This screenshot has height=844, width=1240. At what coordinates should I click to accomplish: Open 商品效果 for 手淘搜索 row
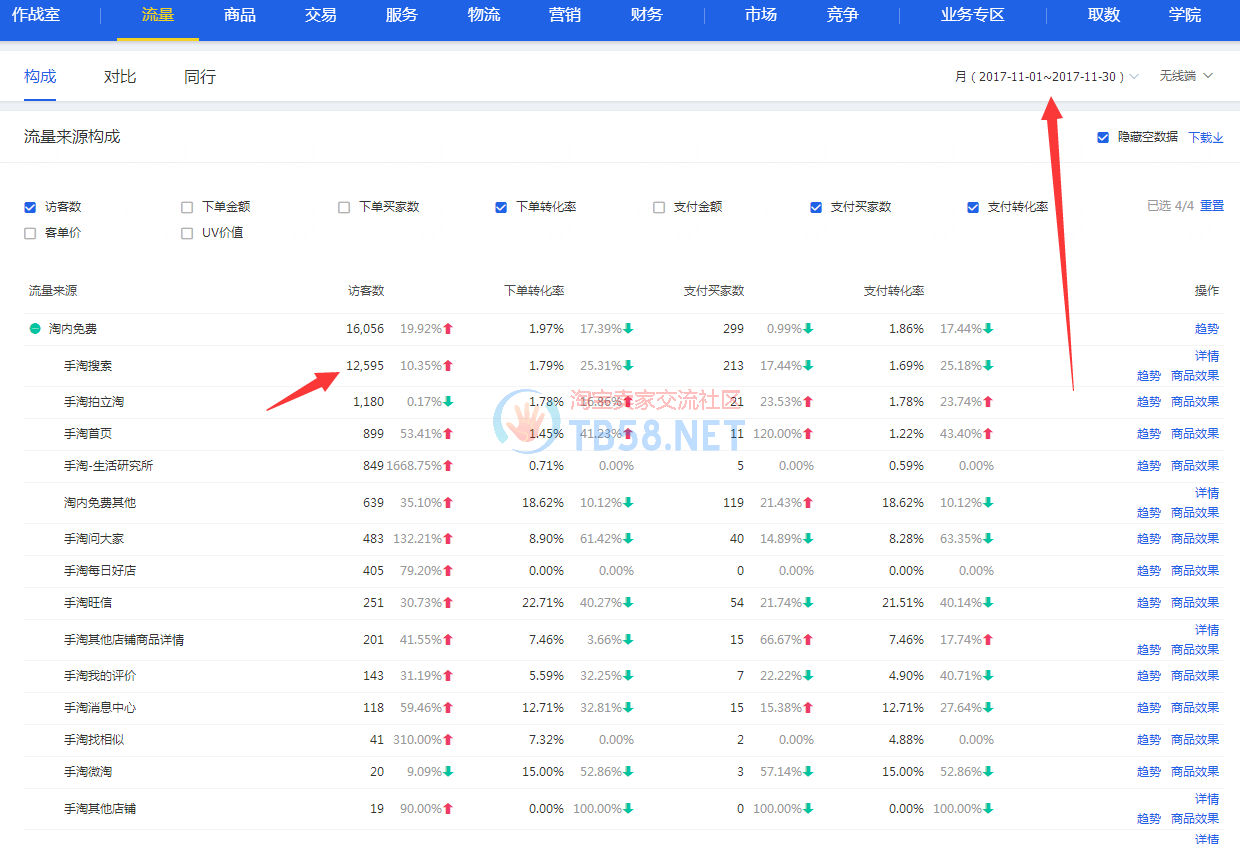tap(1195, 376)
